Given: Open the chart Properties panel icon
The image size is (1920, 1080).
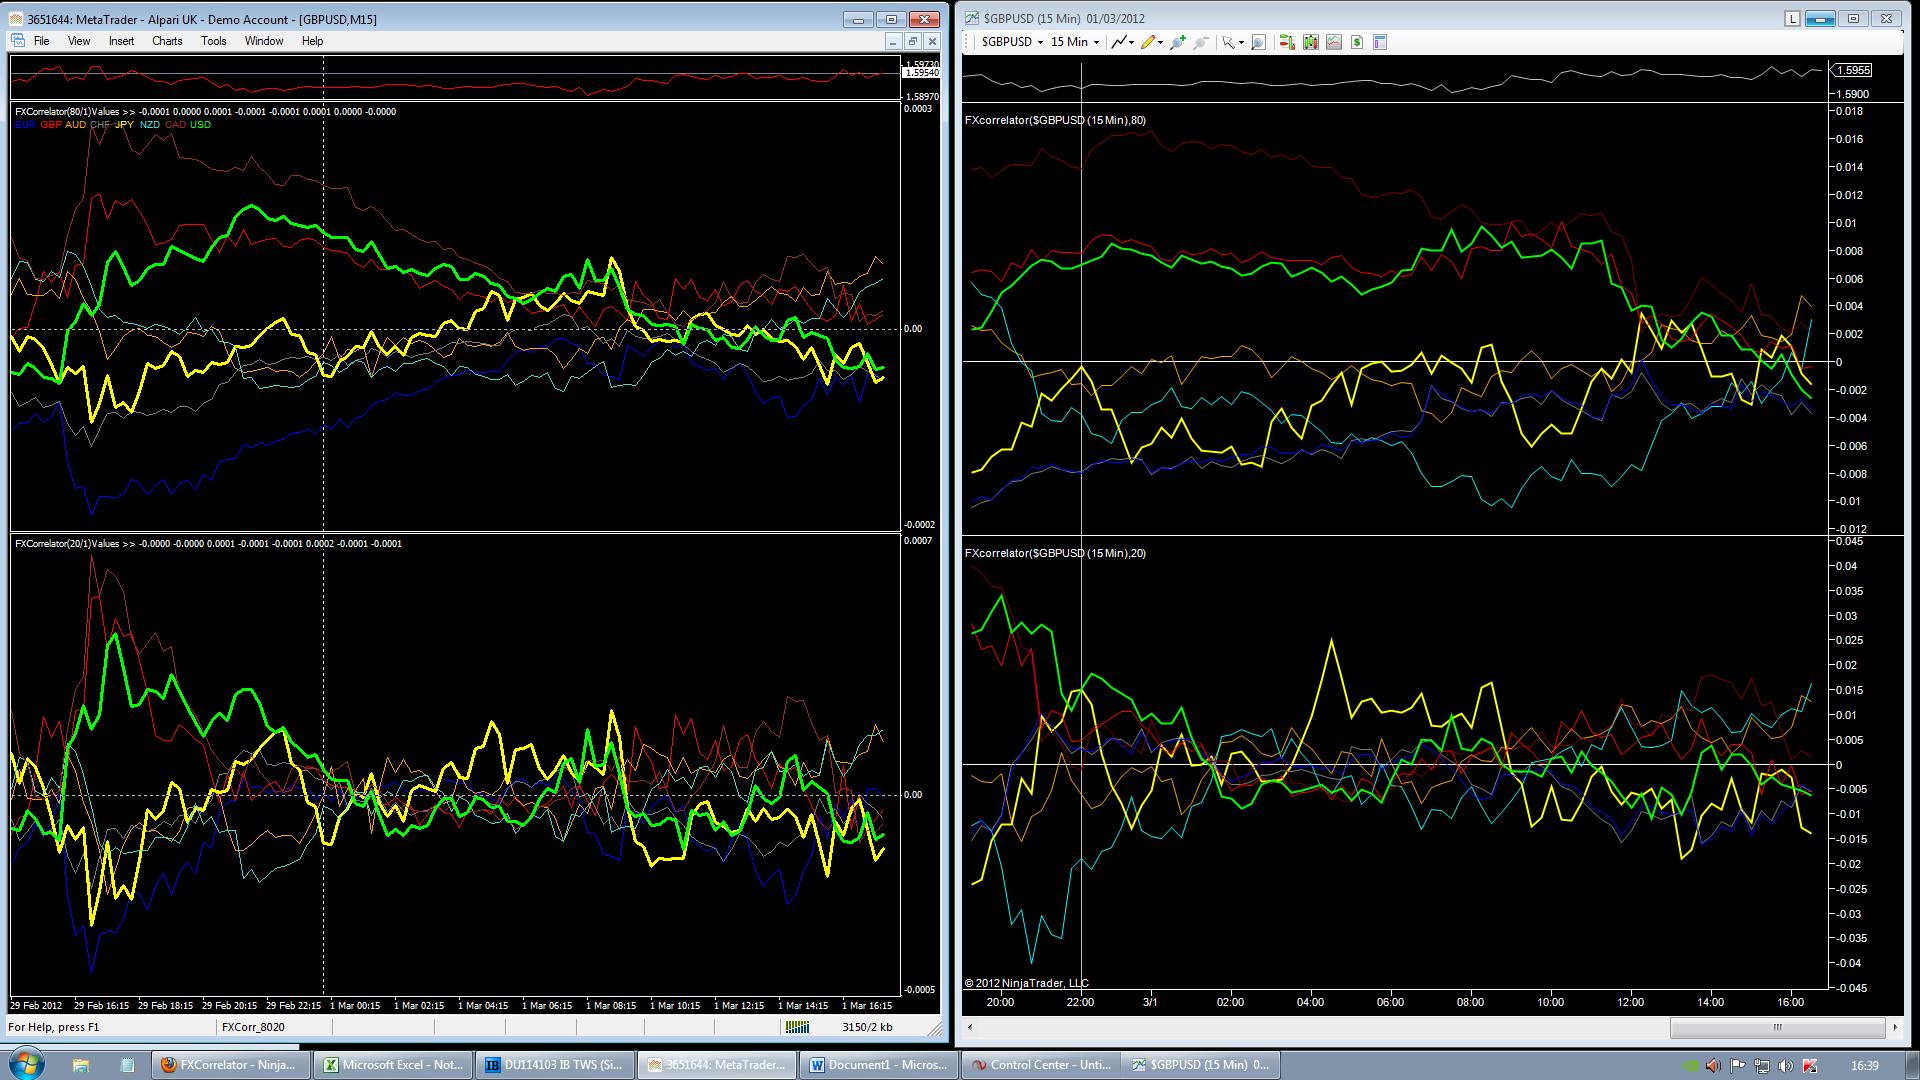Looking at the screenshot, I should pyautogui.click(x=1380, y=42).
